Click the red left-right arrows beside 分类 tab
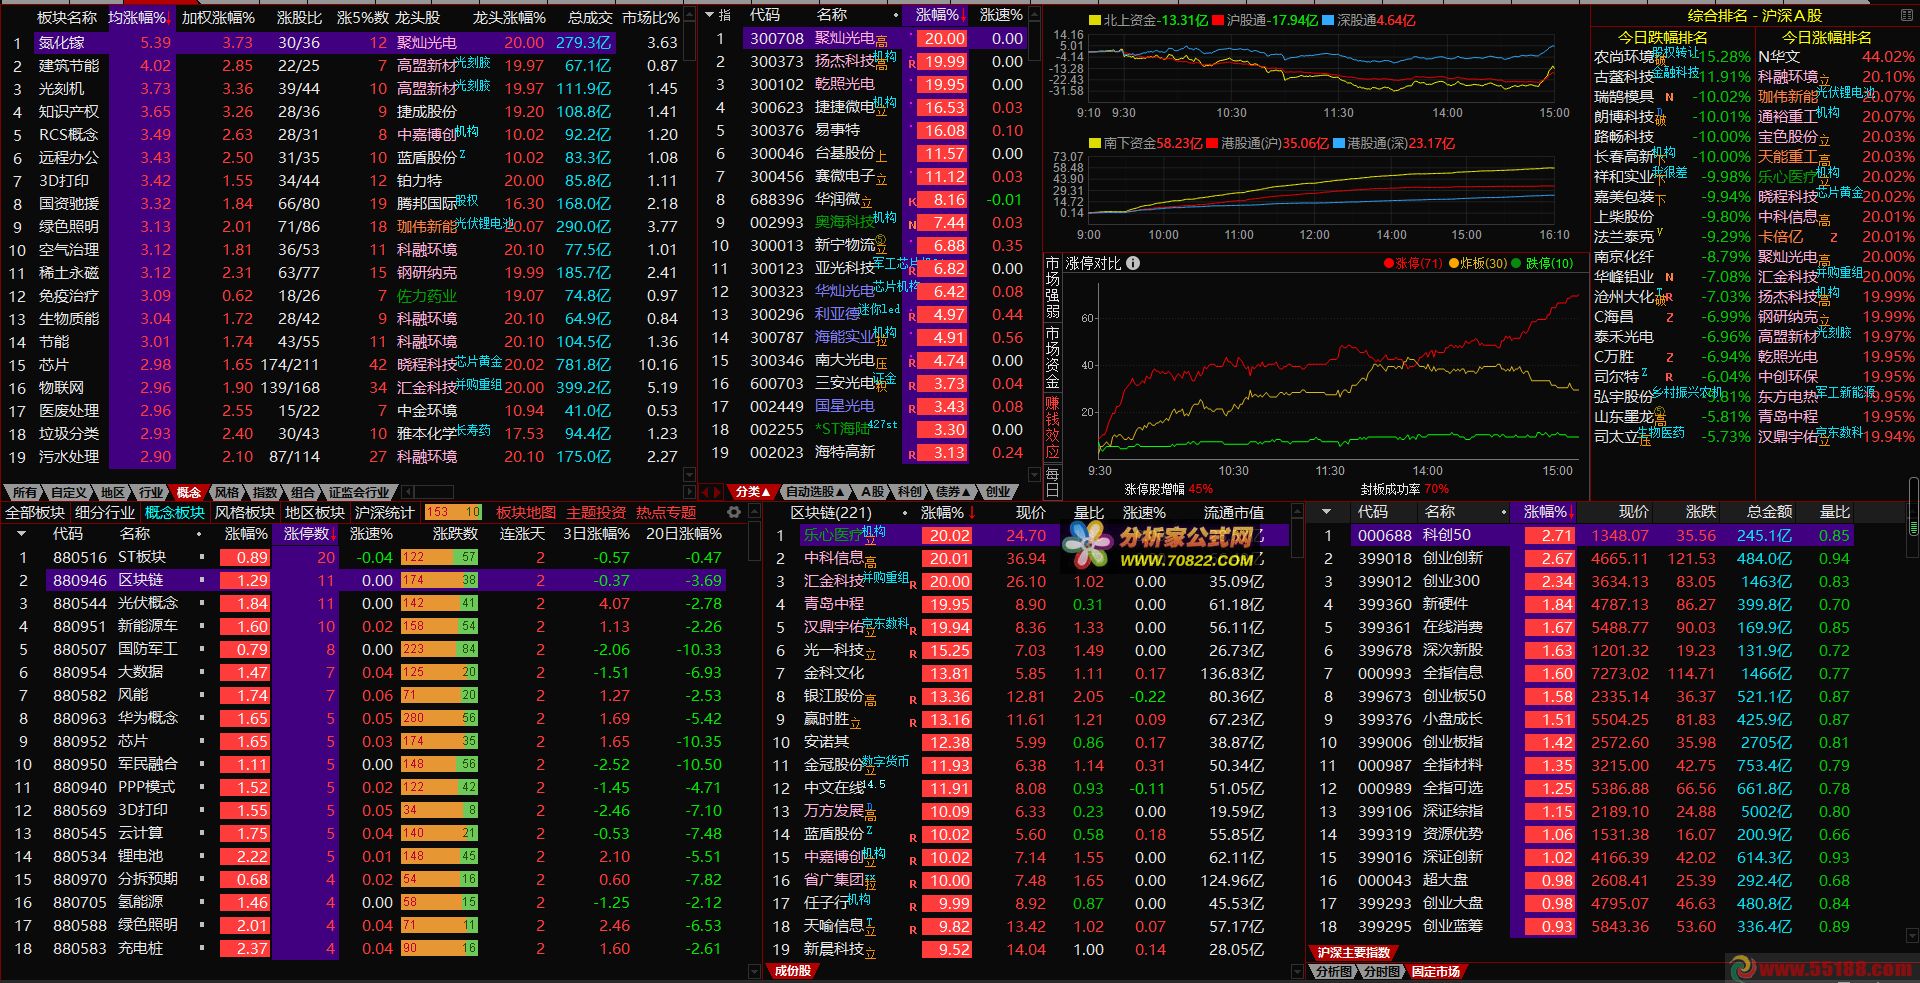 [712, 492]
